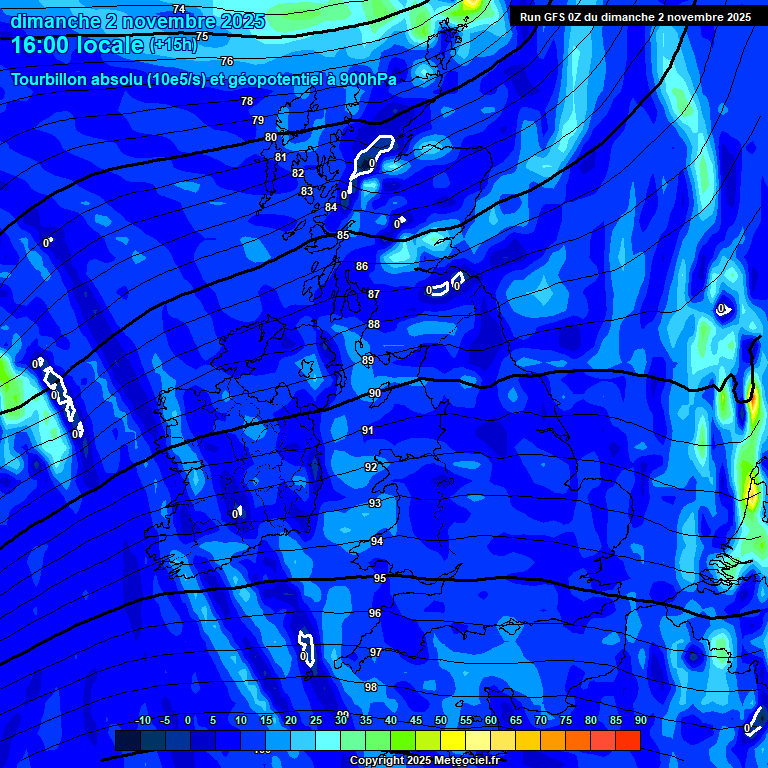The width and height of the screenshot is (768, 768).
Task: Click the contour label '98' near the map bottom
Action: [371, 688]
